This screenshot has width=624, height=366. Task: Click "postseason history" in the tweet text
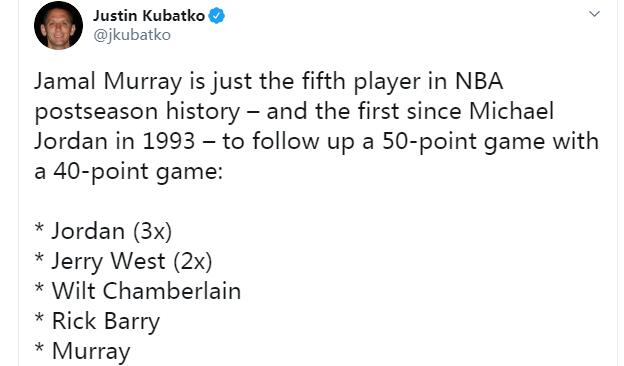pyautogui.click(x=137, y=112)
